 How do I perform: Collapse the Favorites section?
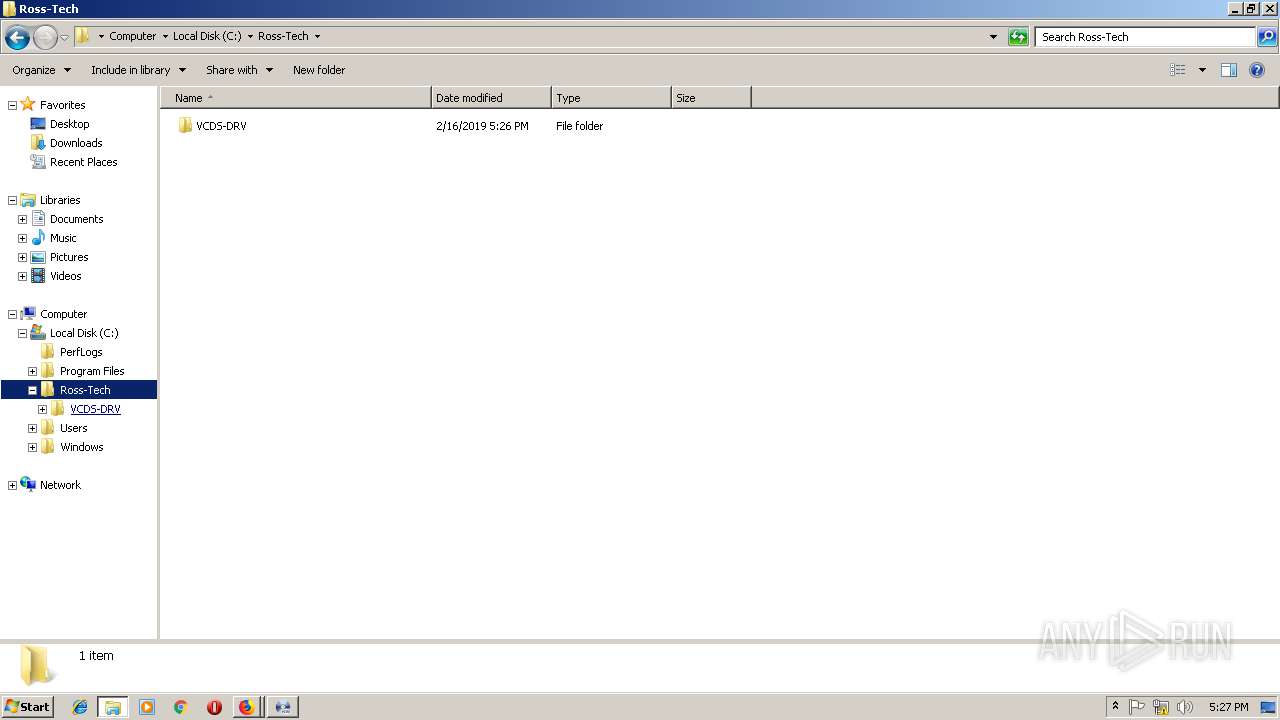coord(12,105)
